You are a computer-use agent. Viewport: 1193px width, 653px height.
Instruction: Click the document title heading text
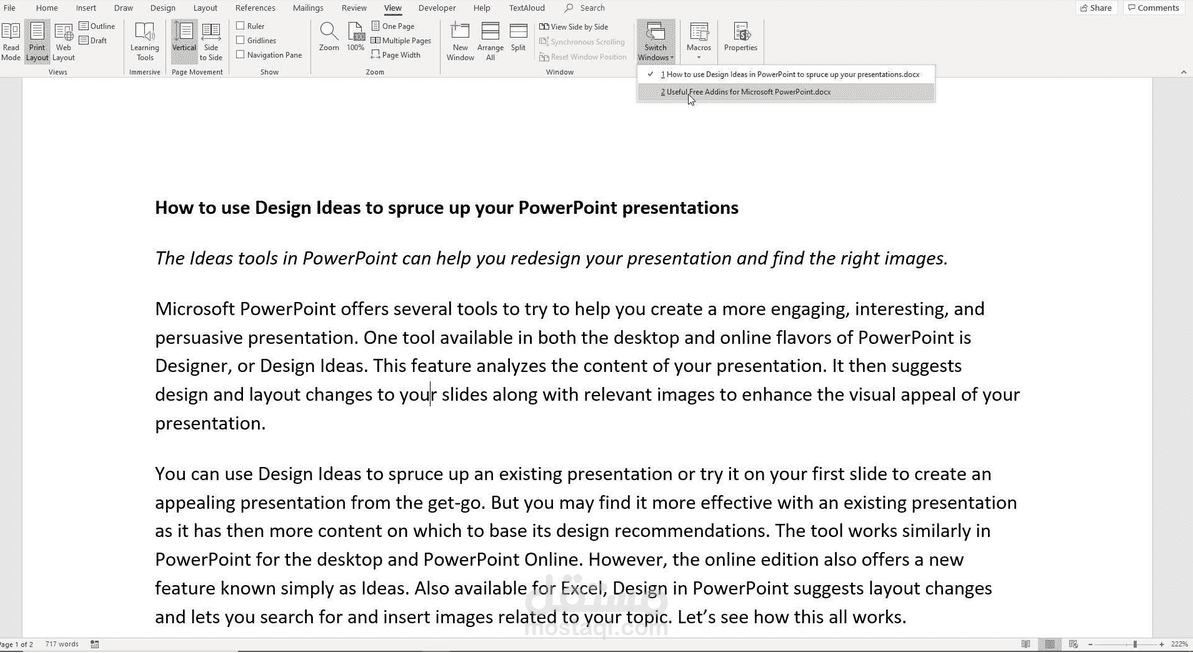pos(447,208)
